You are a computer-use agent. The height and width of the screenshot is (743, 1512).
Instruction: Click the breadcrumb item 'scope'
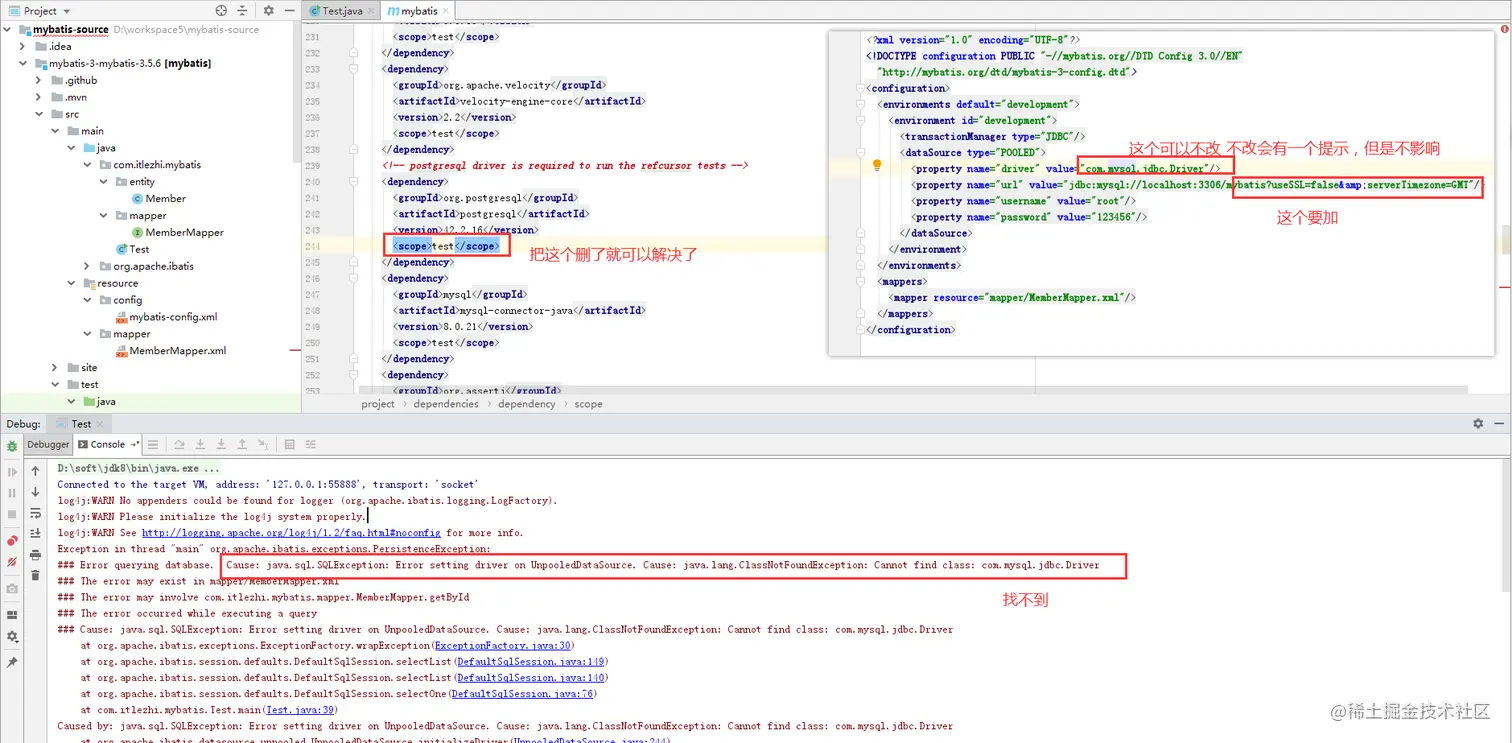click(588, 404)
